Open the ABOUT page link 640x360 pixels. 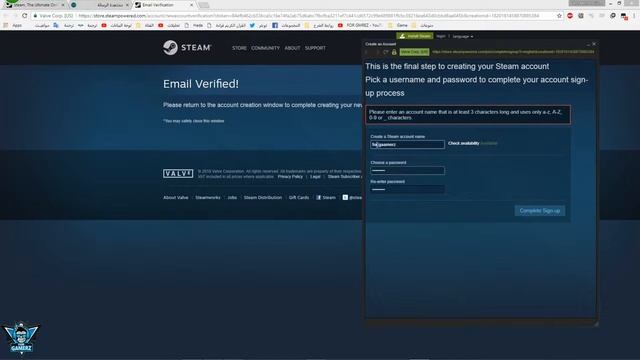(292, 48)
